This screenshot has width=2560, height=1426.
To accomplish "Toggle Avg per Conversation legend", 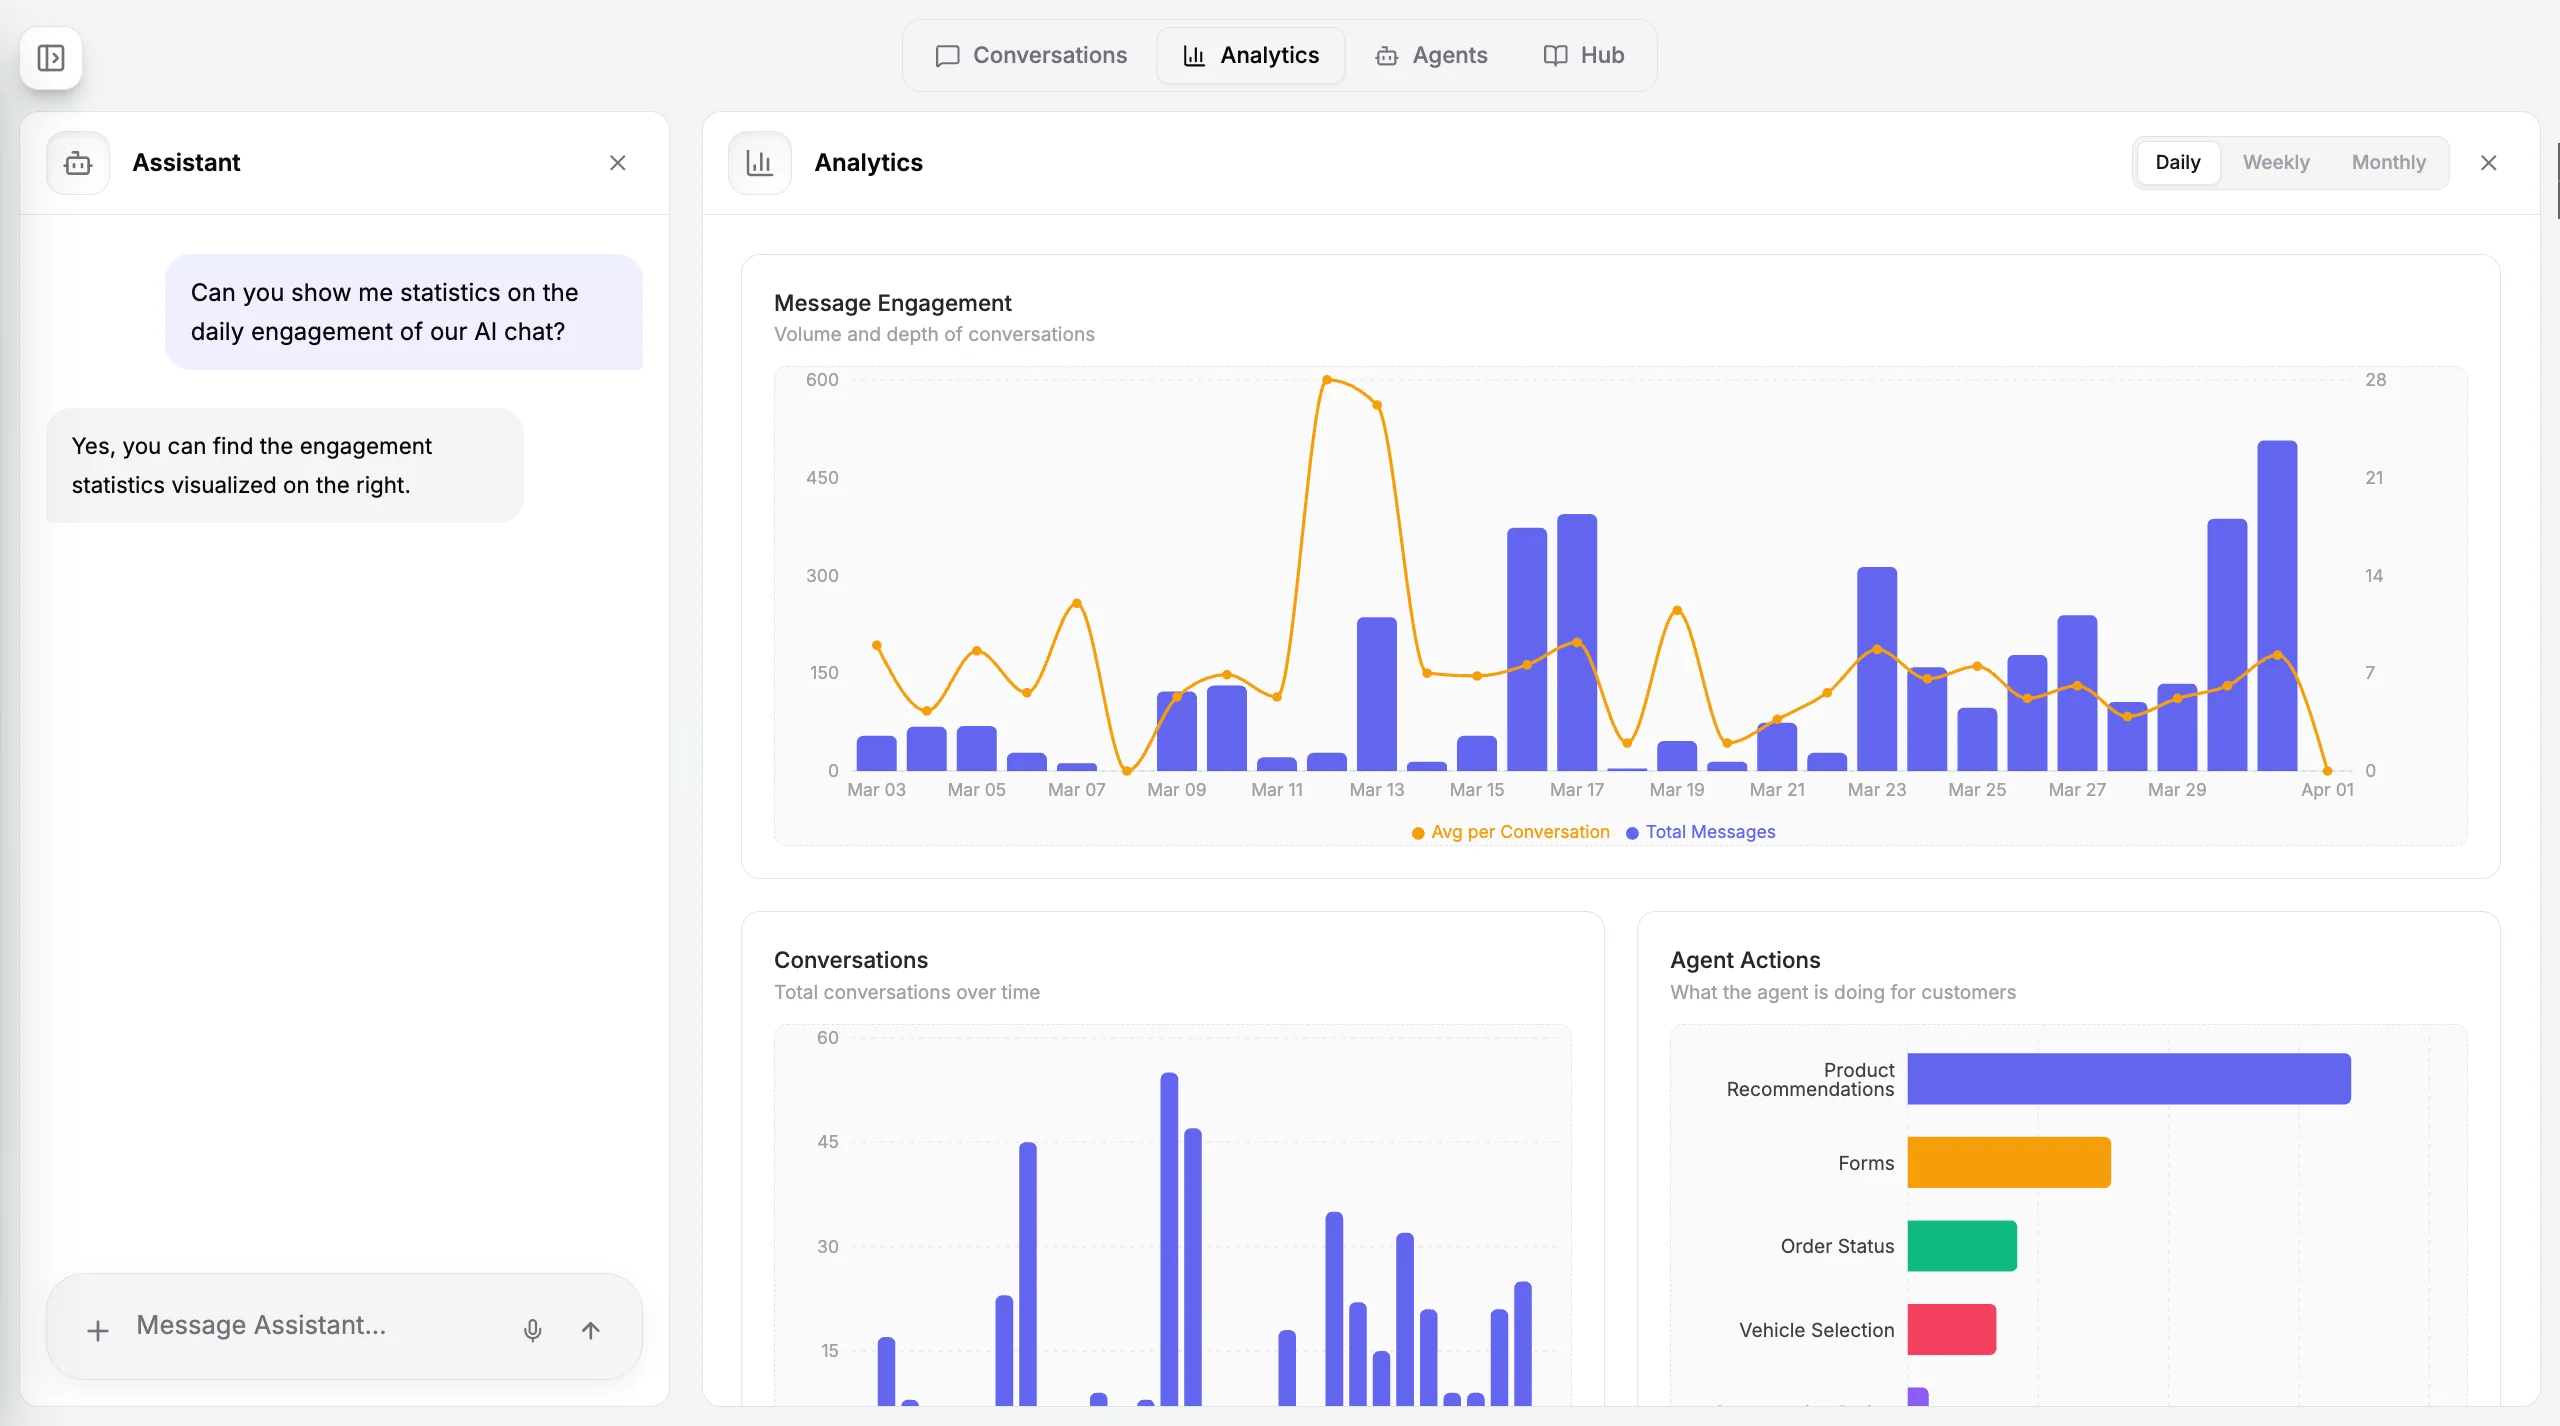I will (x=1511, y=832).
